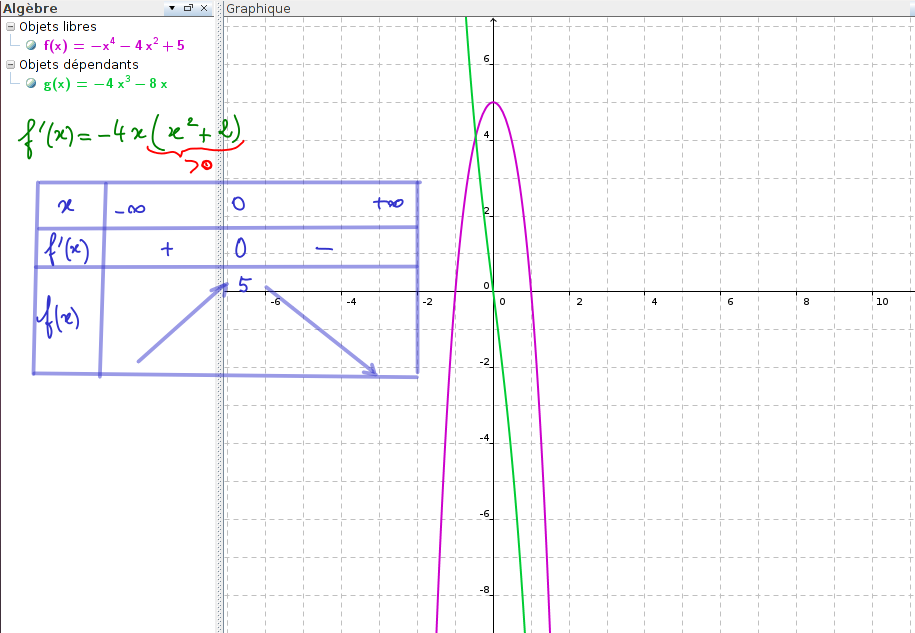Toggle visibility bullet of function f(x)

(x=31, y=46)
